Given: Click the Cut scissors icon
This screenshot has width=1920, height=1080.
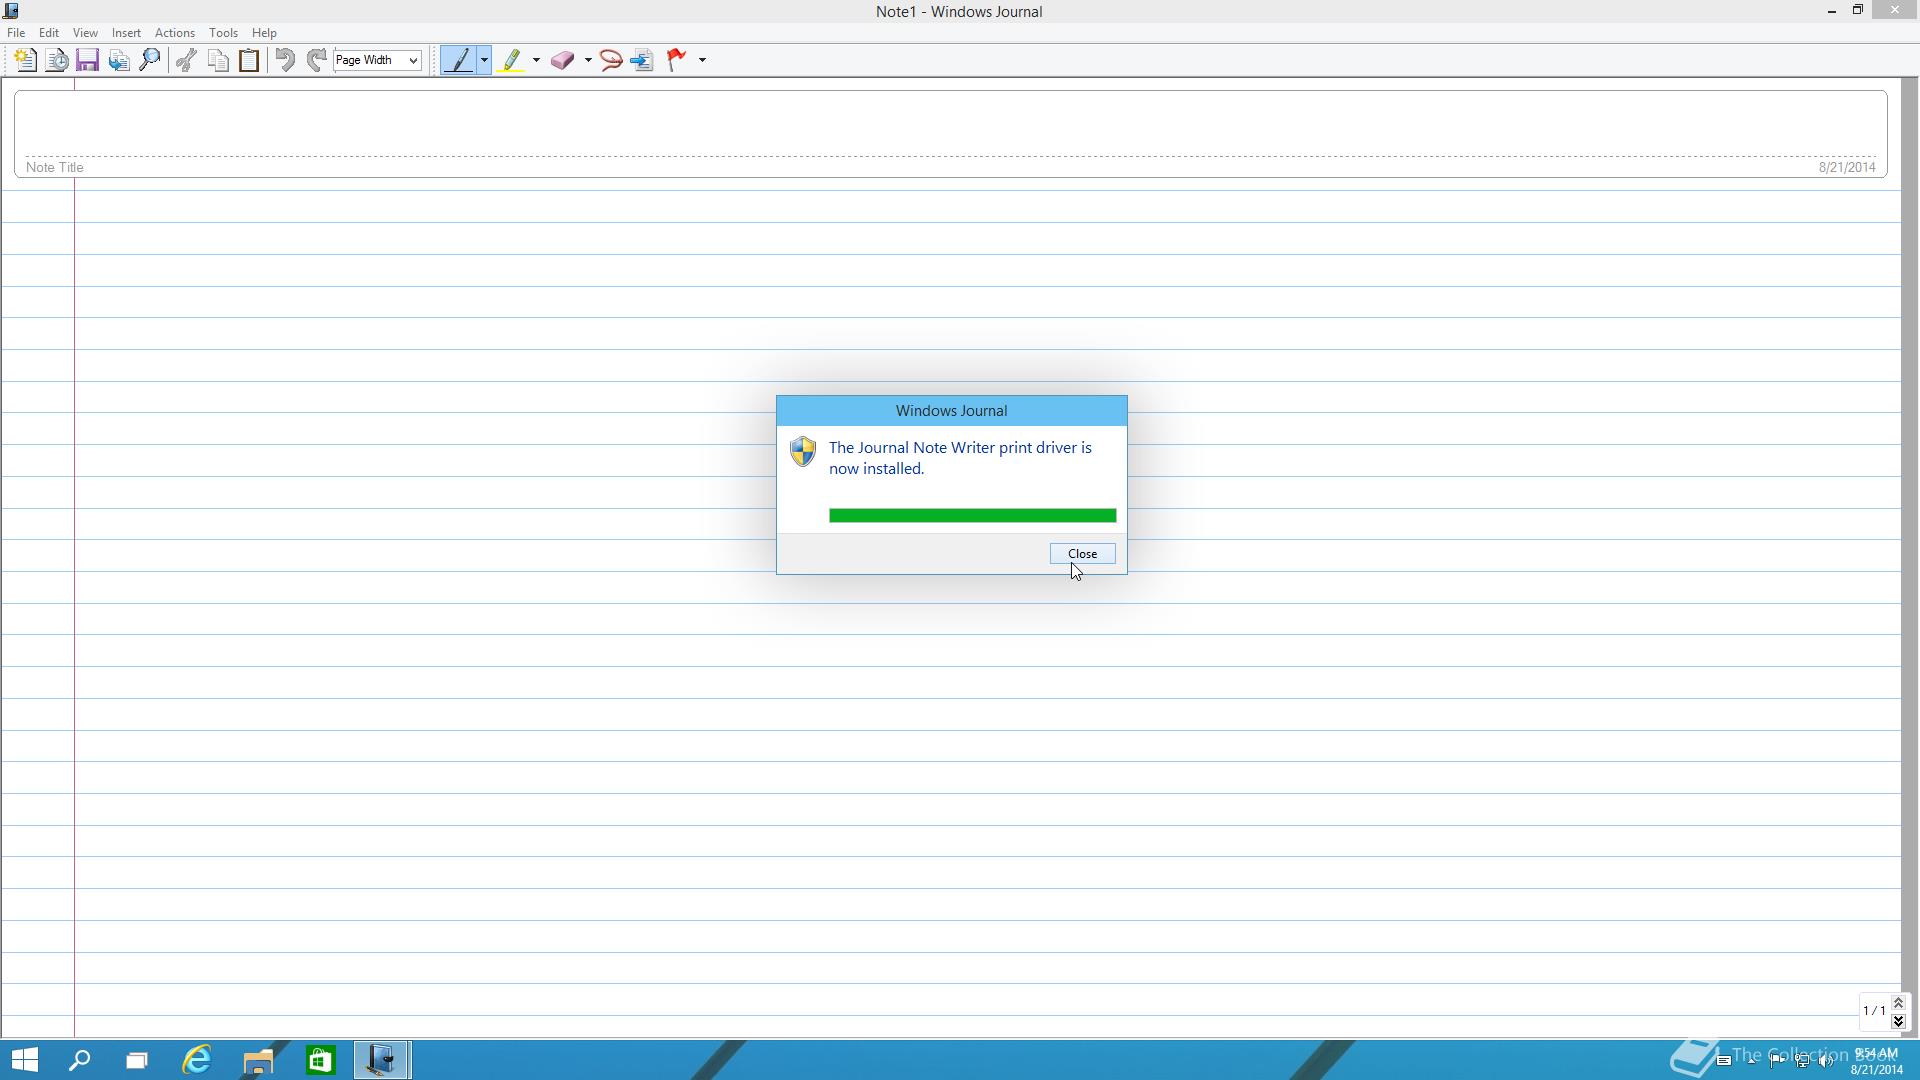Looking at the screenshot, I should click(x=186, y=60).
